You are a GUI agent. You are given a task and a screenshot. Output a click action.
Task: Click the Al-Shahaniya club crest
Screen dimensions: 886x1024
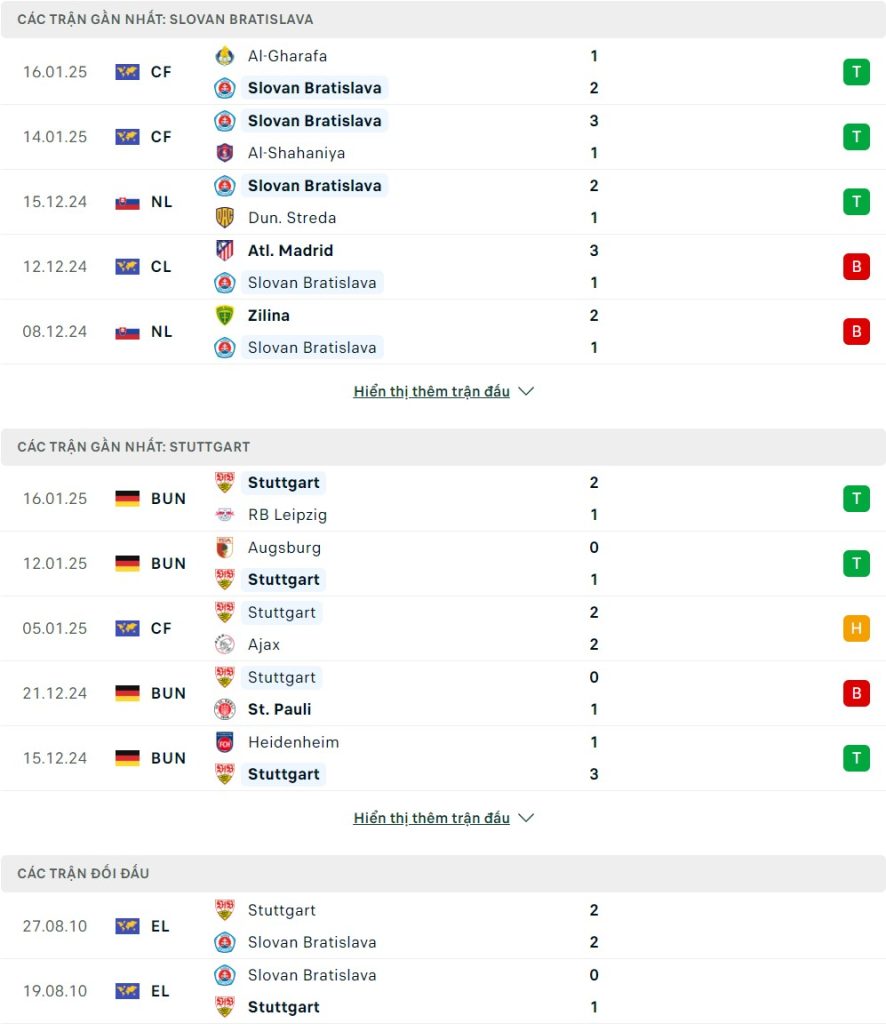click(225, 153)
